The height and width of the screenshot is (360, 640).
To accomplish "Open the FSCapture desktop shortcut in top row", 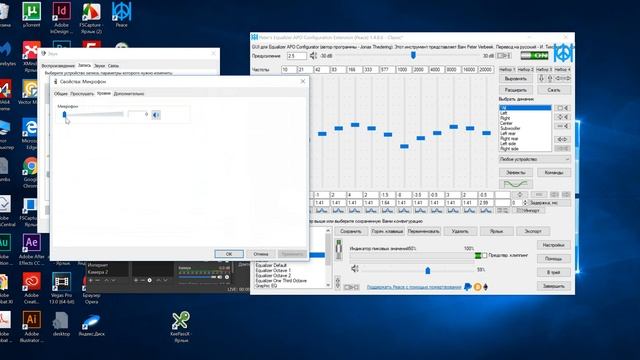I will coord(91,18).
